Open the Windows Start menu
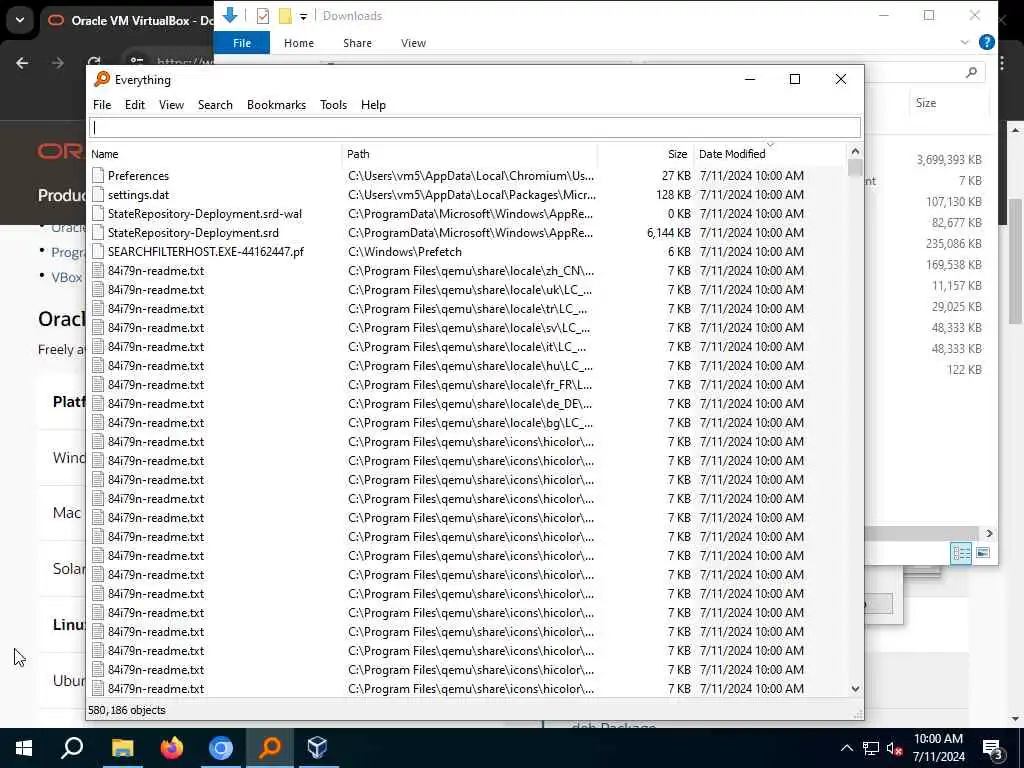This screenshot has height=768, width=1024. pyautogui.click(x=24, y=748)
